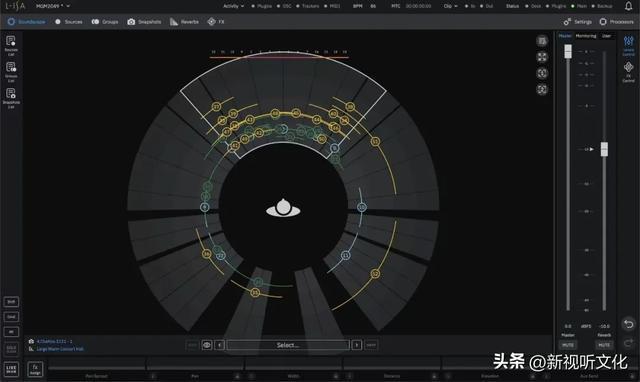The width and height of the screenshot is (640, 382).
Task: Open the Snapshots List panel
Action: click(x=11, y=98)
